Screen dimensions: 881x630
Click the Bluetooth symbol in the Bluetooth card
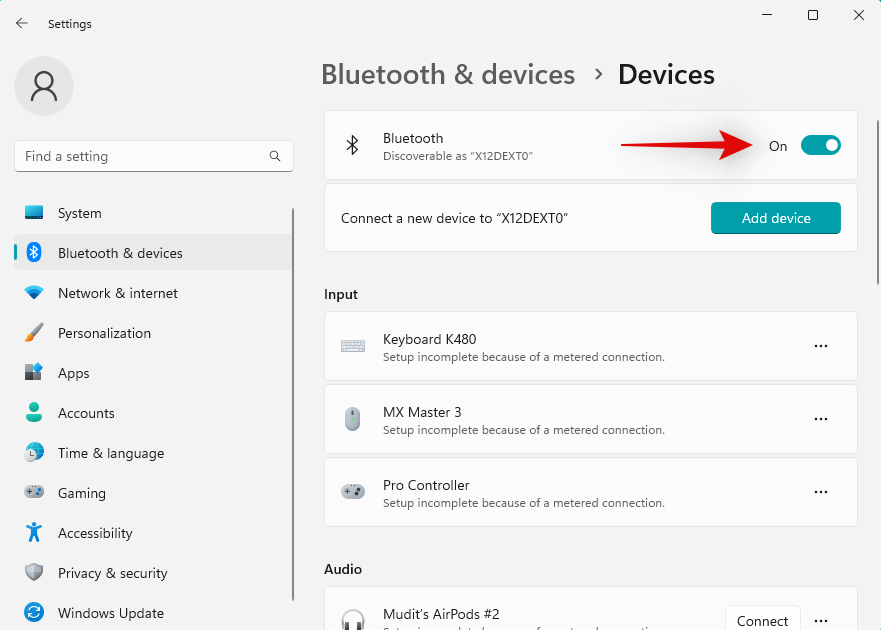[x=352, y=145]
